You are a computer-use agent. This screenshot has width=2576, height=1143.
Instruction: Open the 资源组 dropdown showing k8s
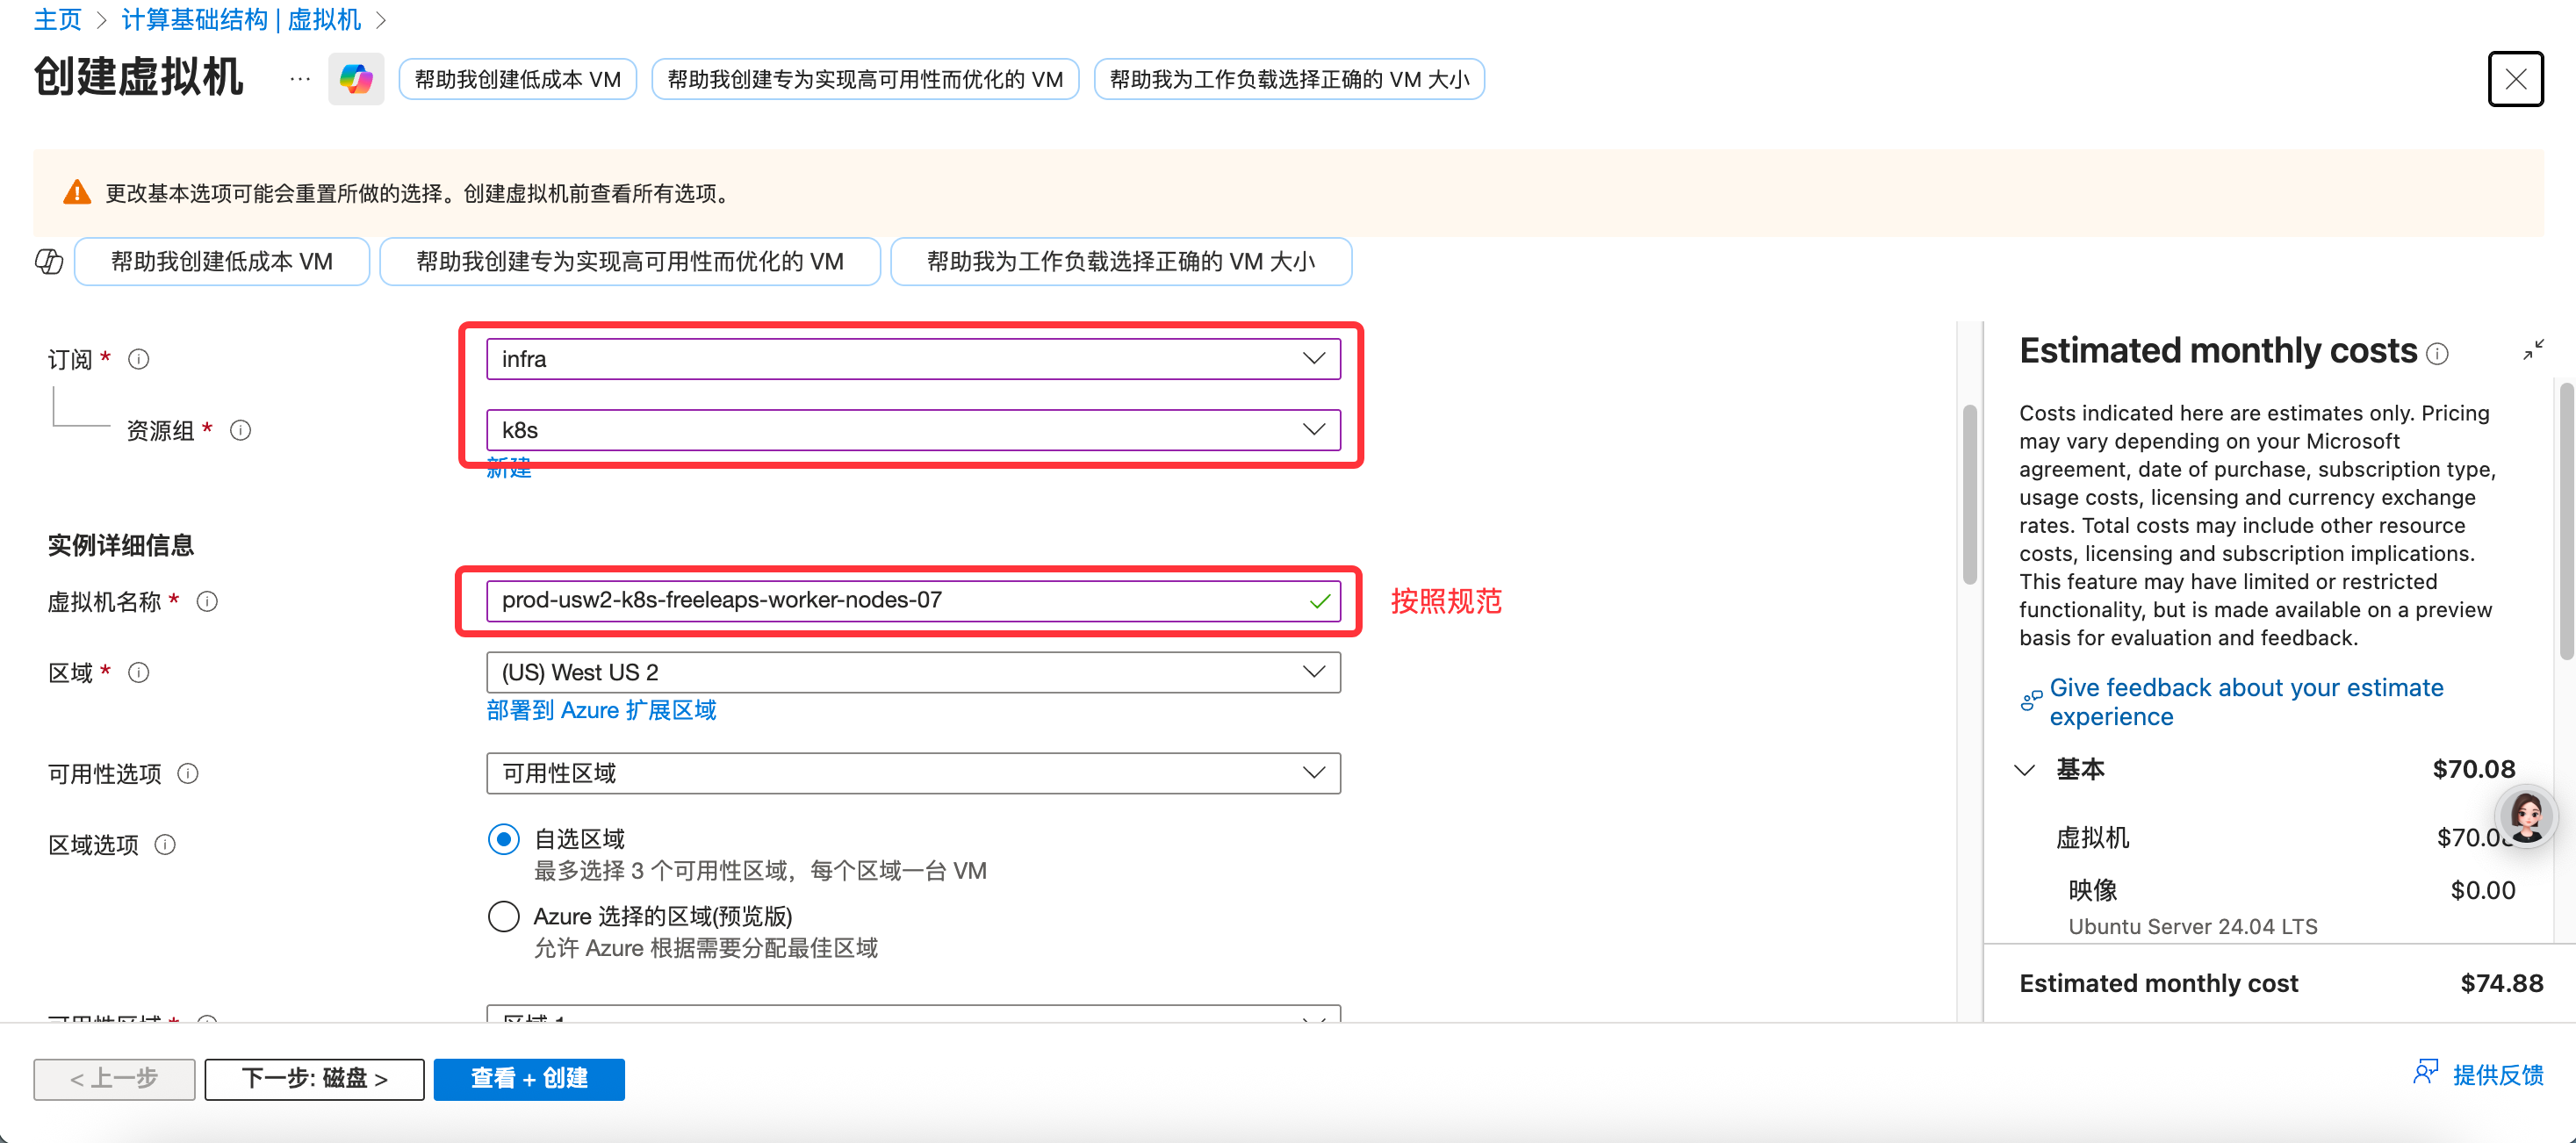[x=912, y=430]
